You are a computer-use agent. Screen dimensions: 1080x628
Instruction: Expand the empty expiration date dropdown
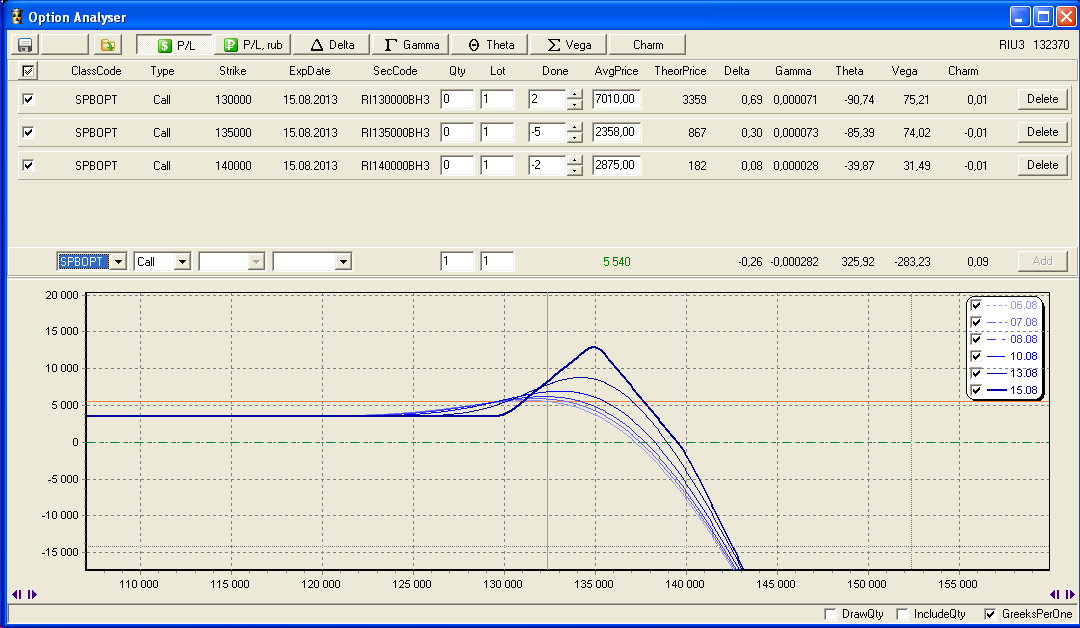click(343, 262)
